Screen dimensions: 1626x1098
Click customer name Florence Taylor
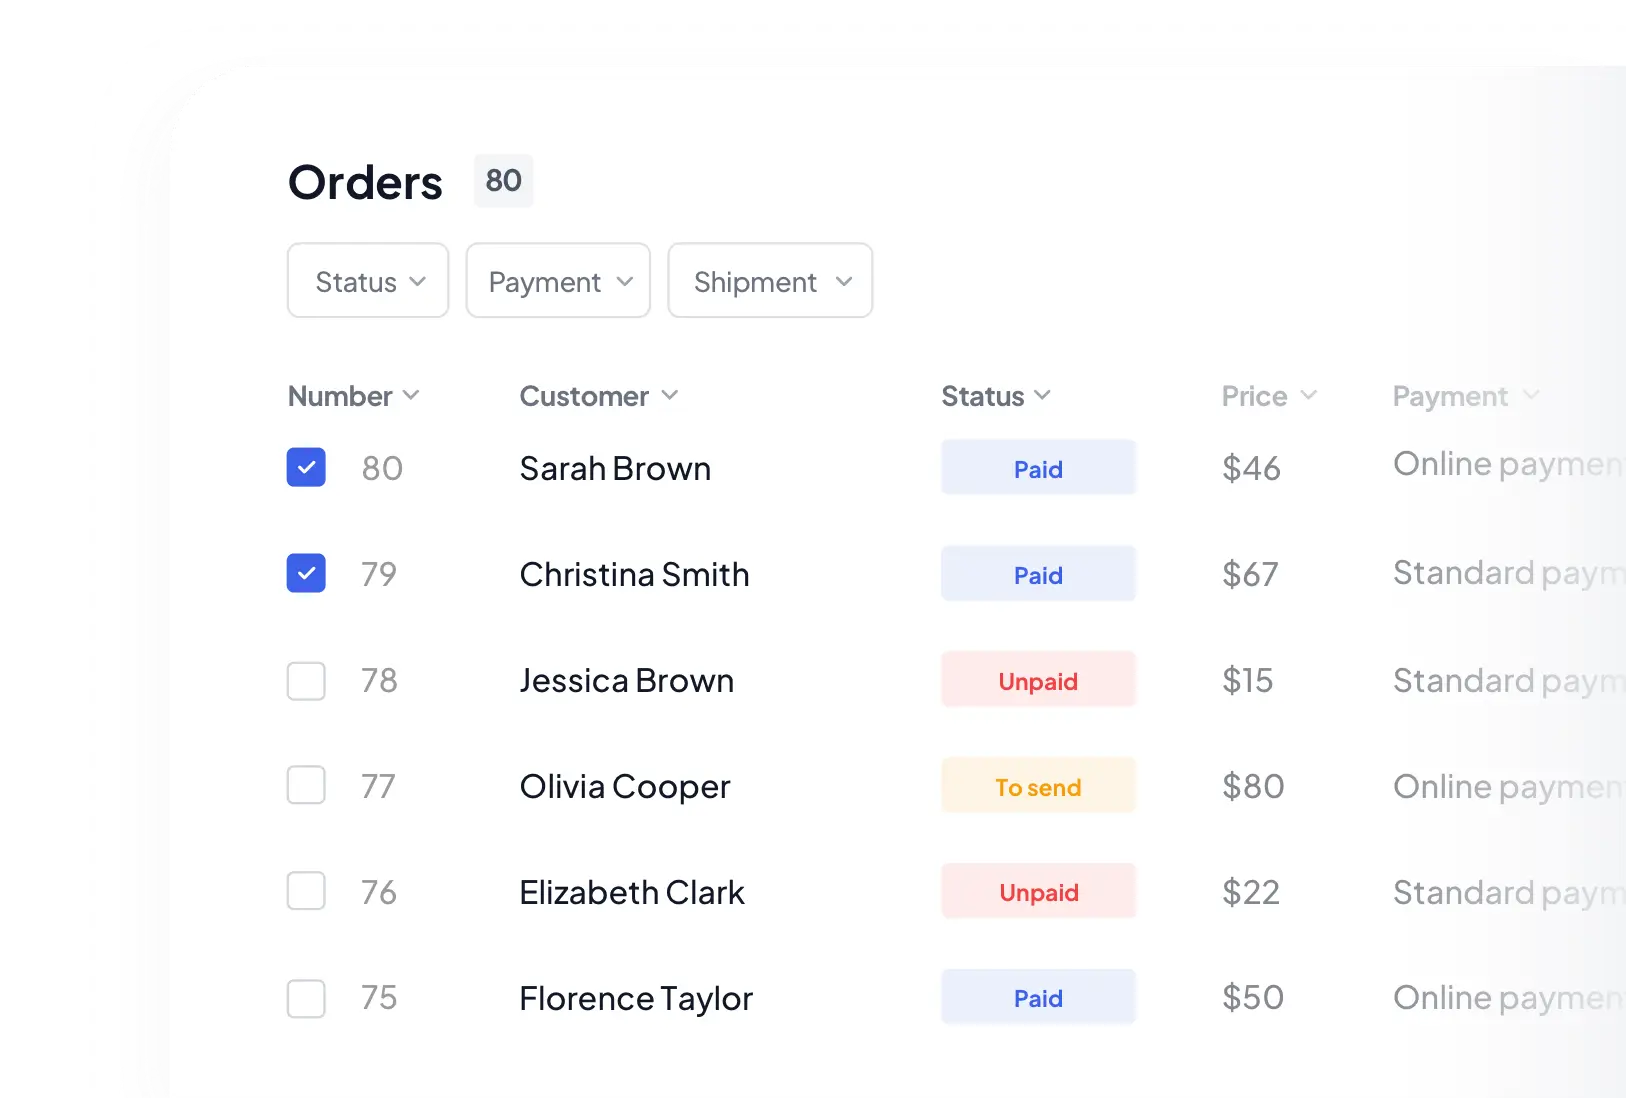point(636,998)
